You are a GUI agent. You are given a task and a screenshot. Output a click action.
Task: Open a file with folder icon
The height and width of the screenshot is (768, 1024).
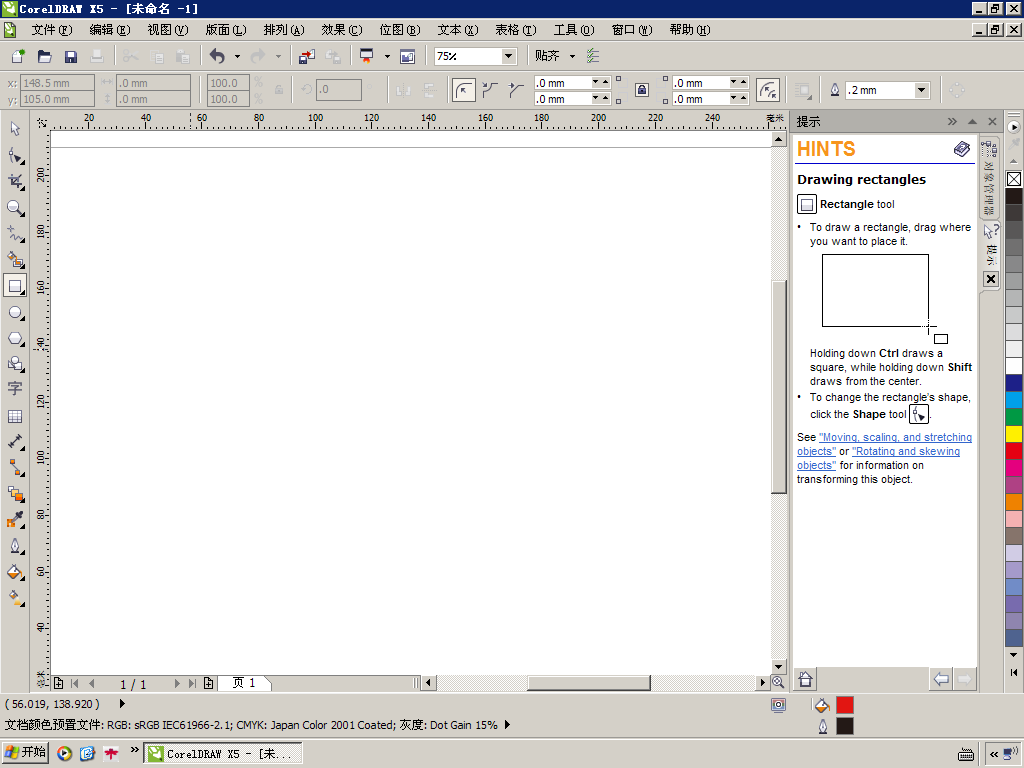click(44, 56)
